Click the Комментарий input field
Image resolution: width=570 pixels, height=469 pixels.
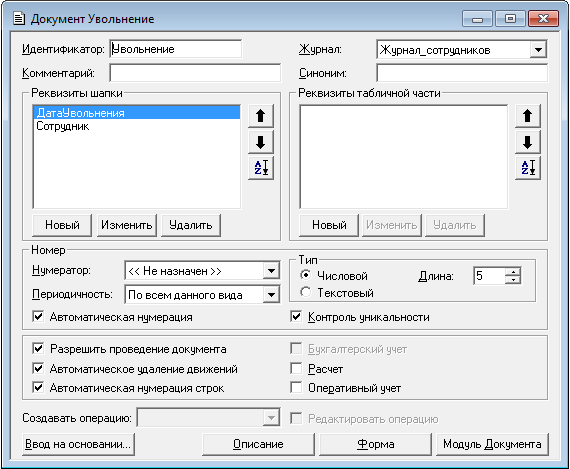click(x=195, y=73)
